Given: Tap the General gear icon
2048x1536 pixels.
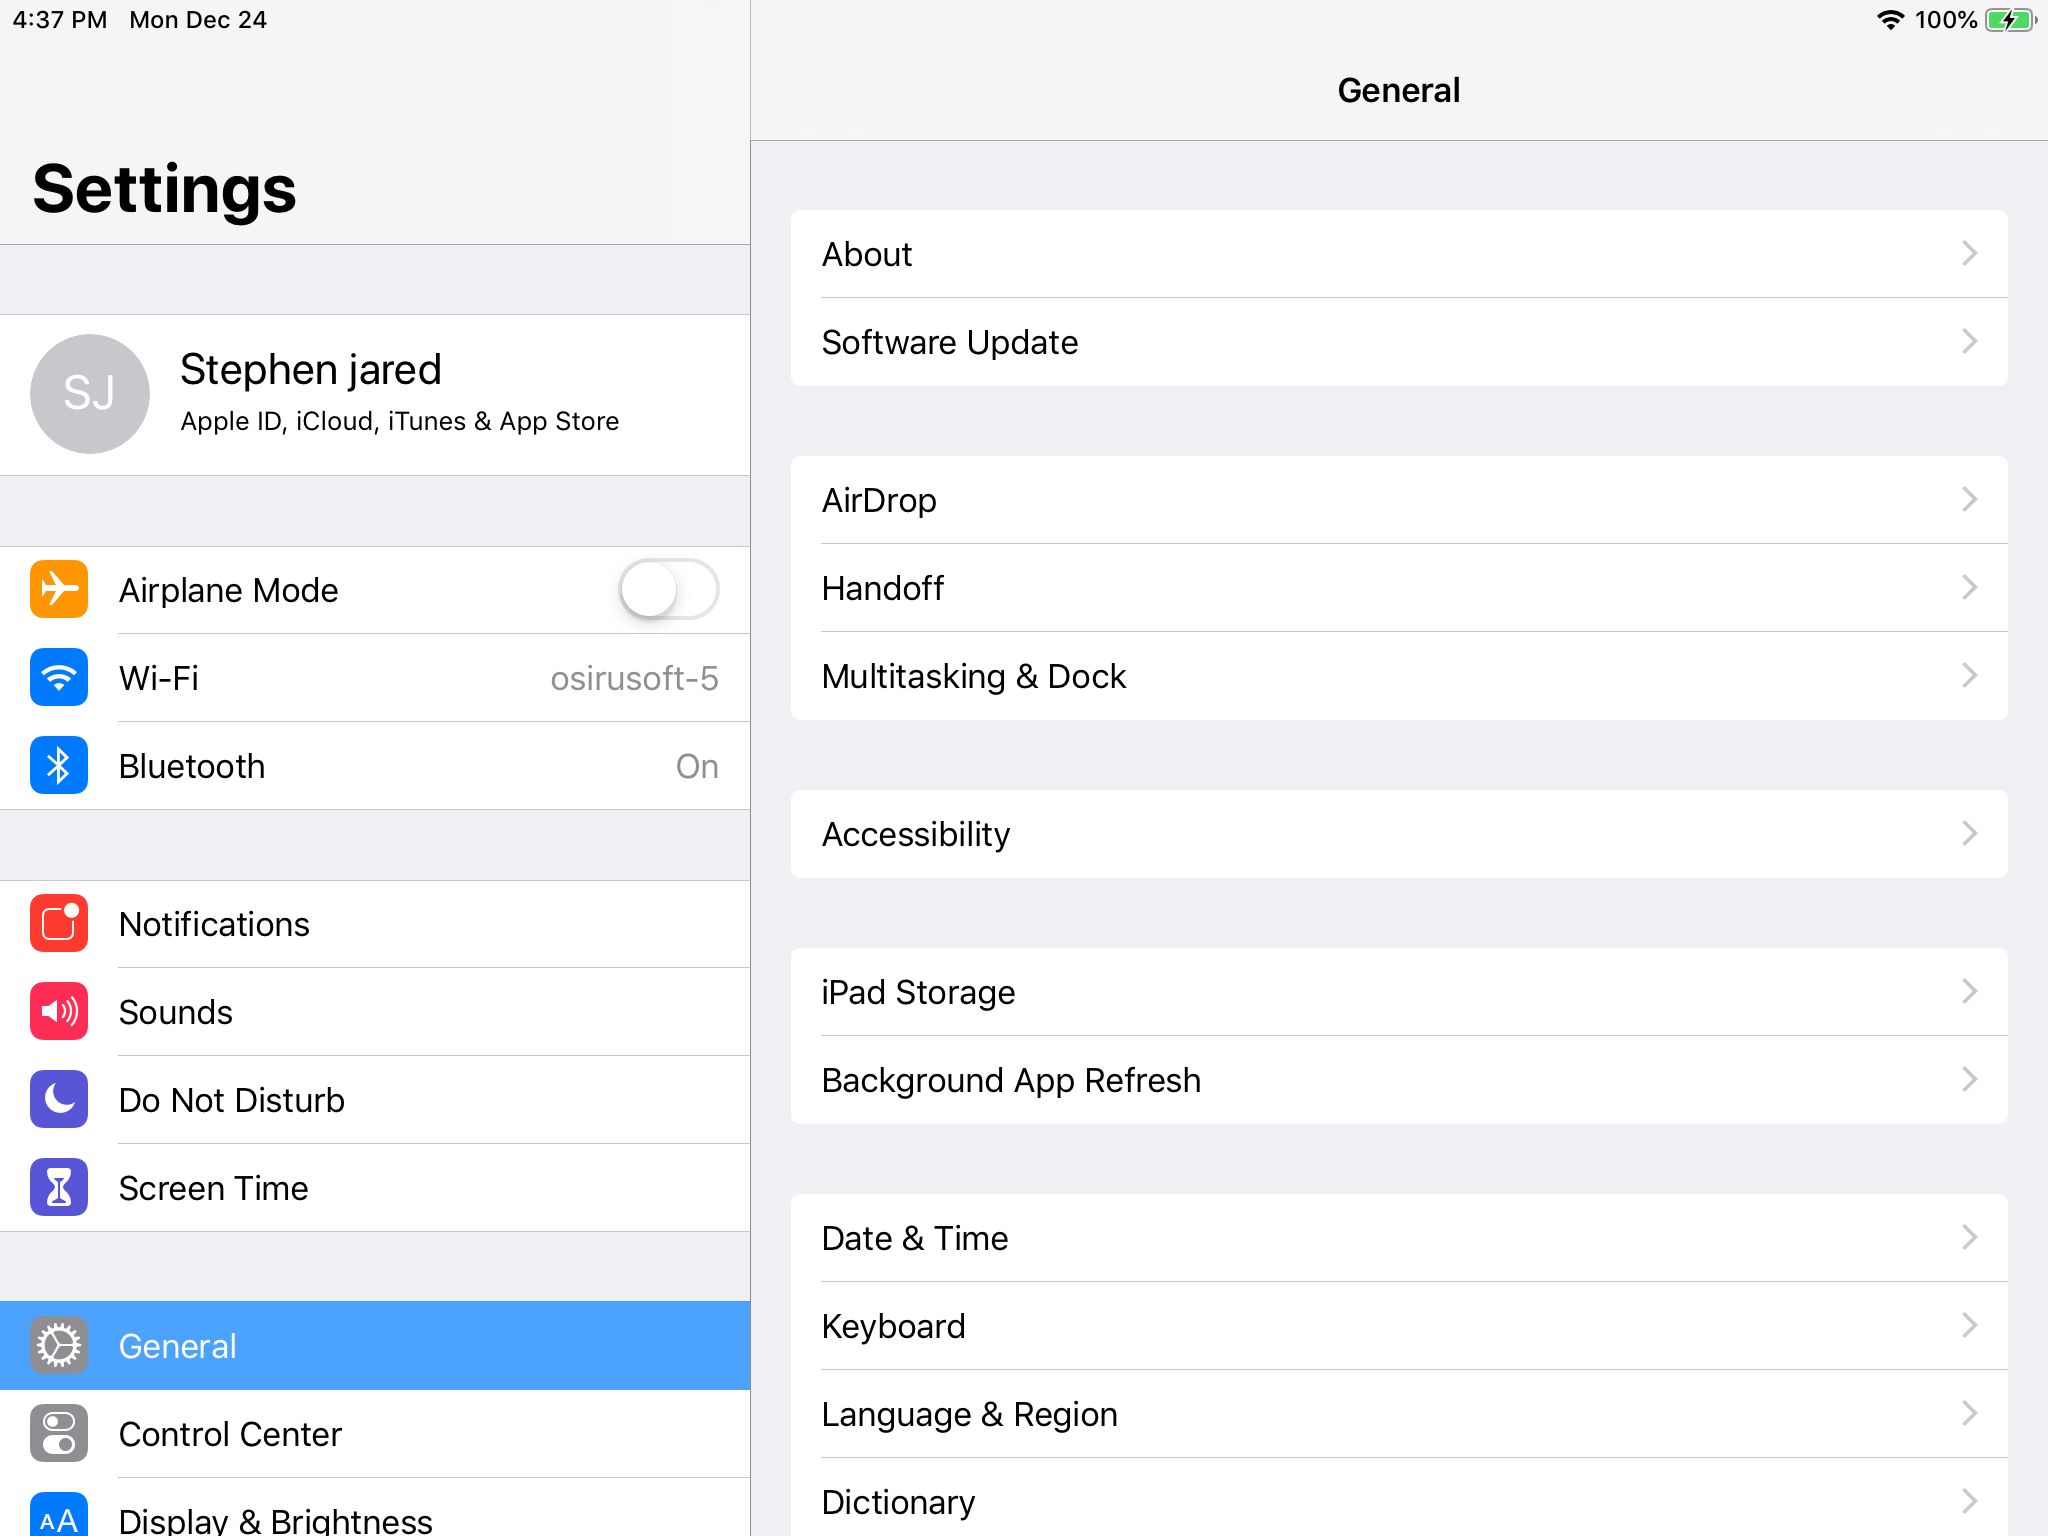Looking at the screenshot, I should pyautogui.click(x=59, y=1345).
